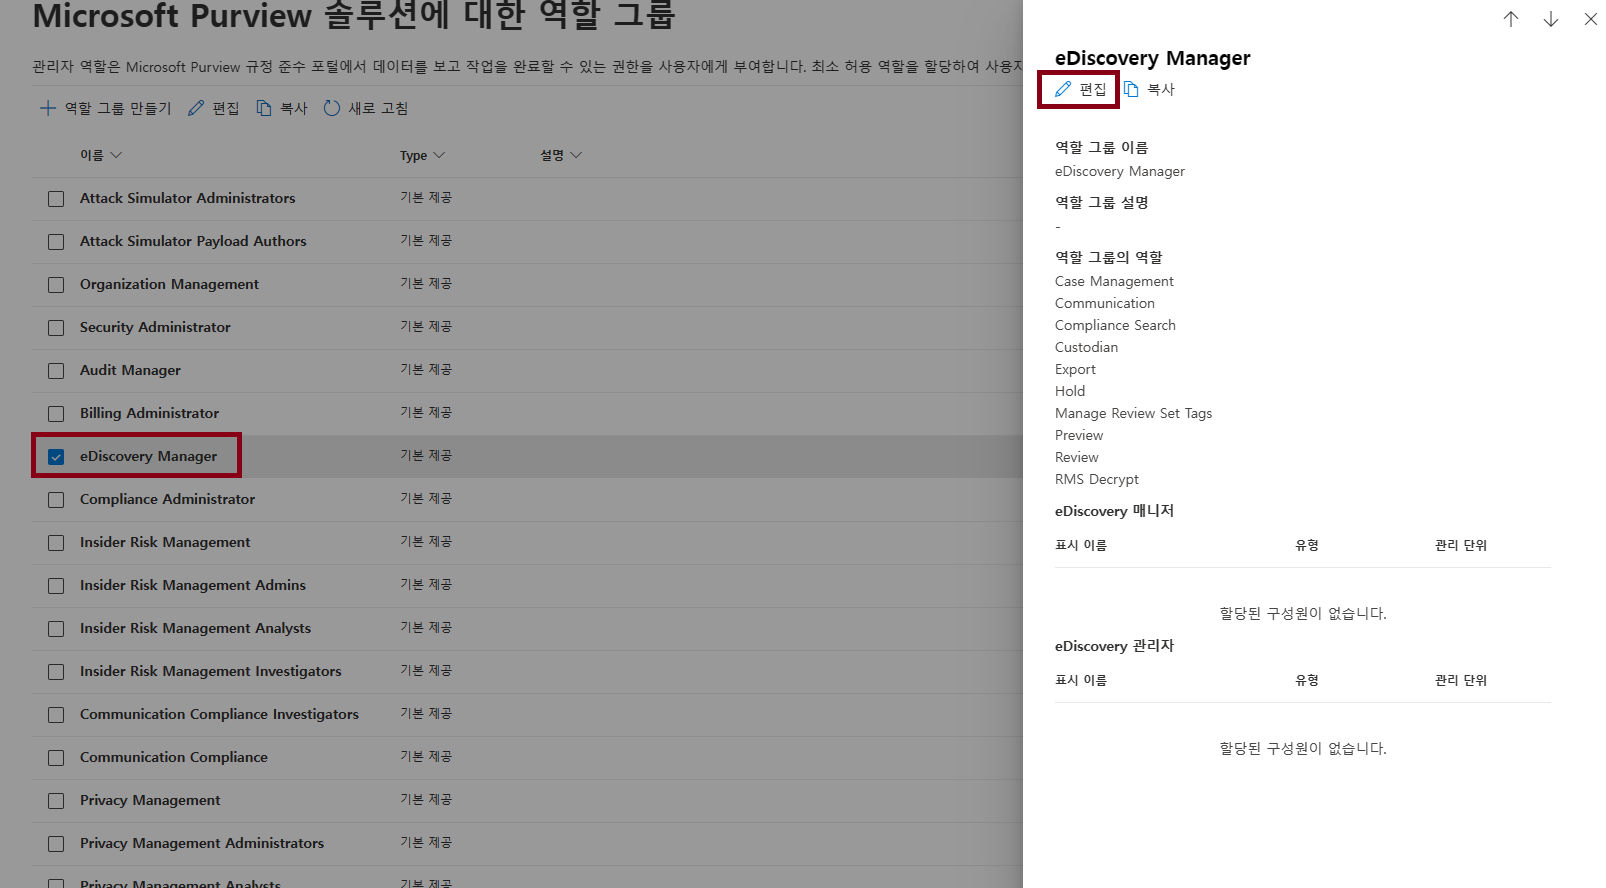1606x888 pixels.
Task: Click 새로 고침 refresh button
Action: 365,108
